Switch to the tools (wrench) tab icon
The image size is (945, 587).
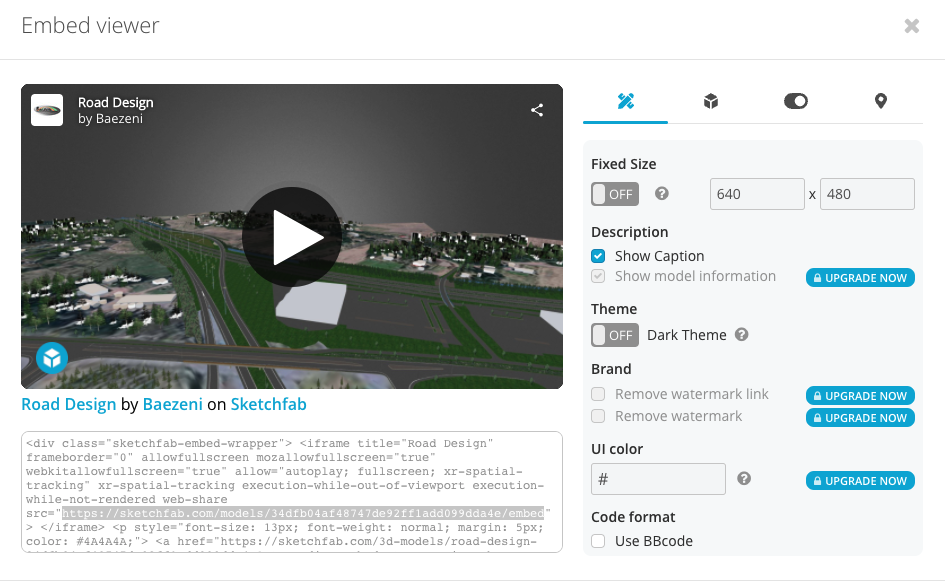(x=625, y=100)
